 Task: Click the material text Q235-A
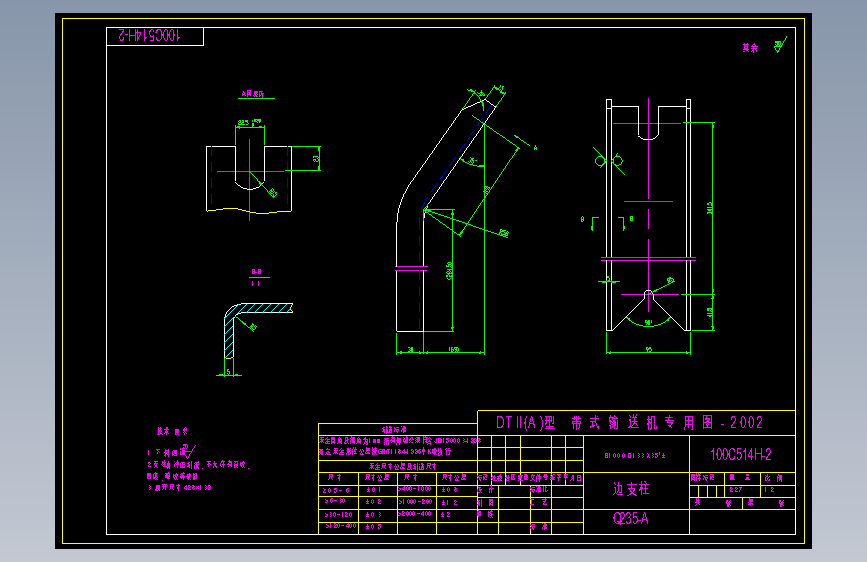click(630, 518)
